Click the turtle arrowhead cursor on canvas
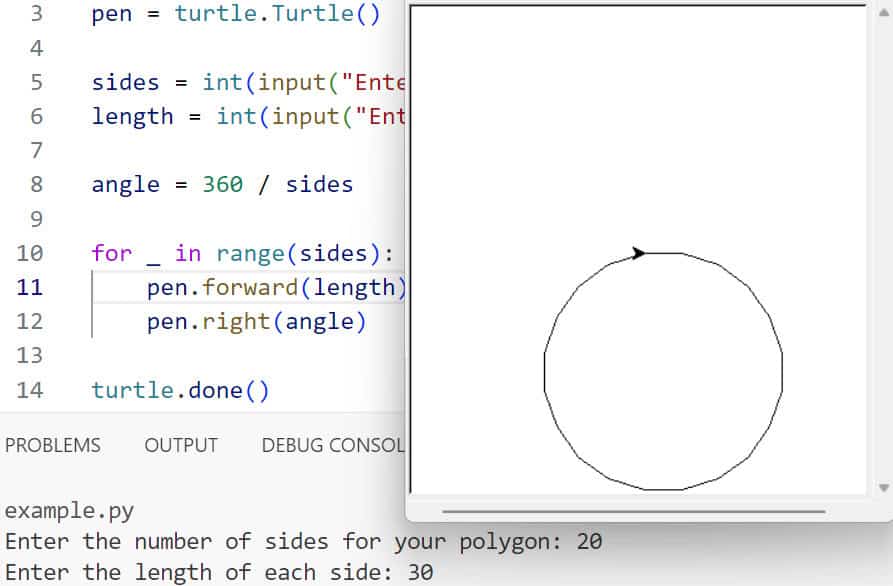893x586 pixels. [639, 253]
